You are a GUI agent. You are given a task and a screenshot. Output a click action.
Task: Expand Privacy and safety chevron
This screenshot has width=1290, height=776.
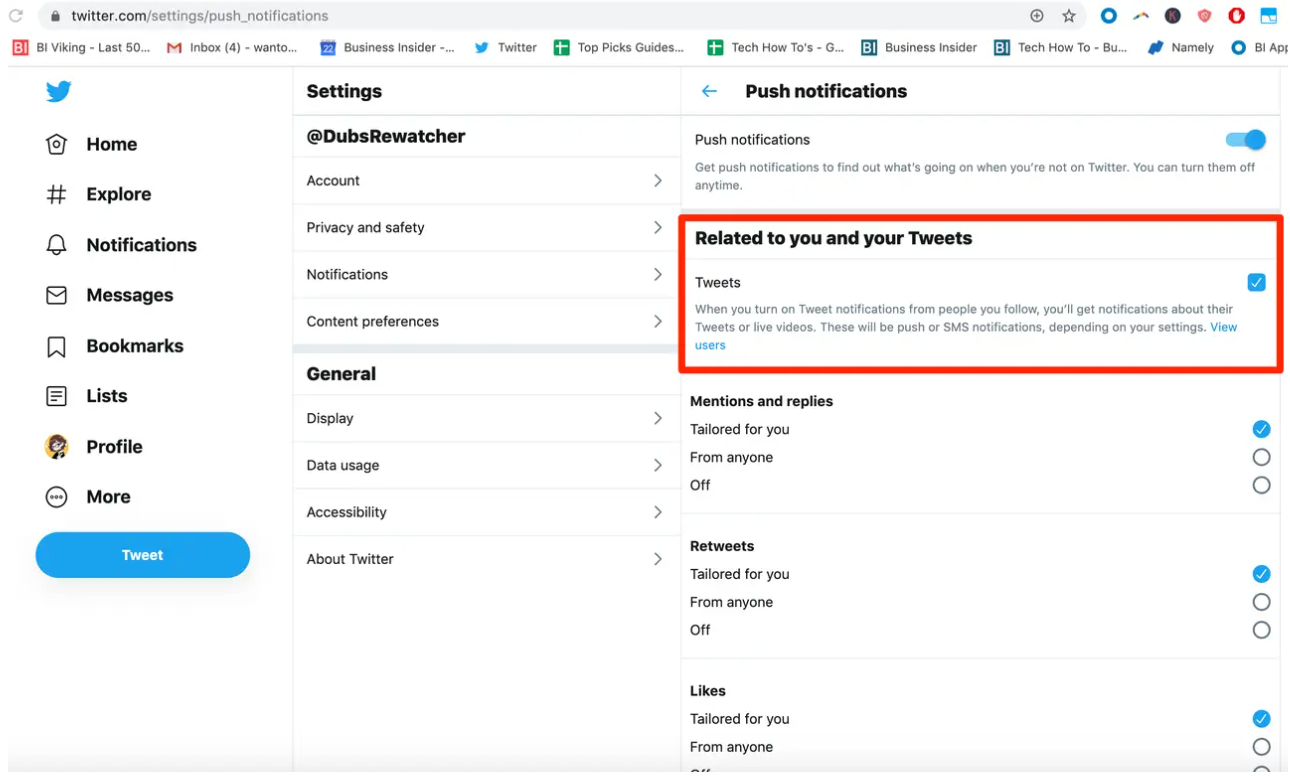point(658,228)
